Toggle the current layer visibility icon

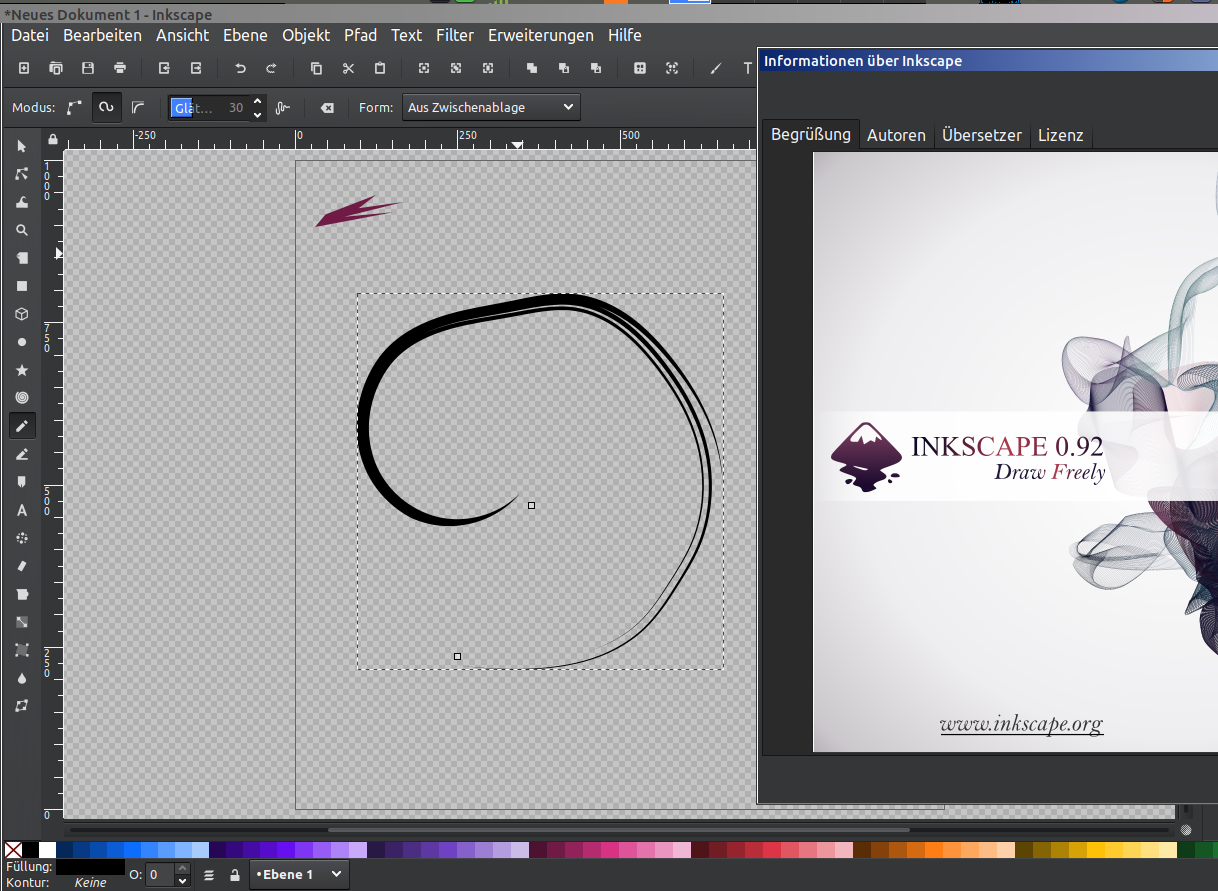[209, 875]
